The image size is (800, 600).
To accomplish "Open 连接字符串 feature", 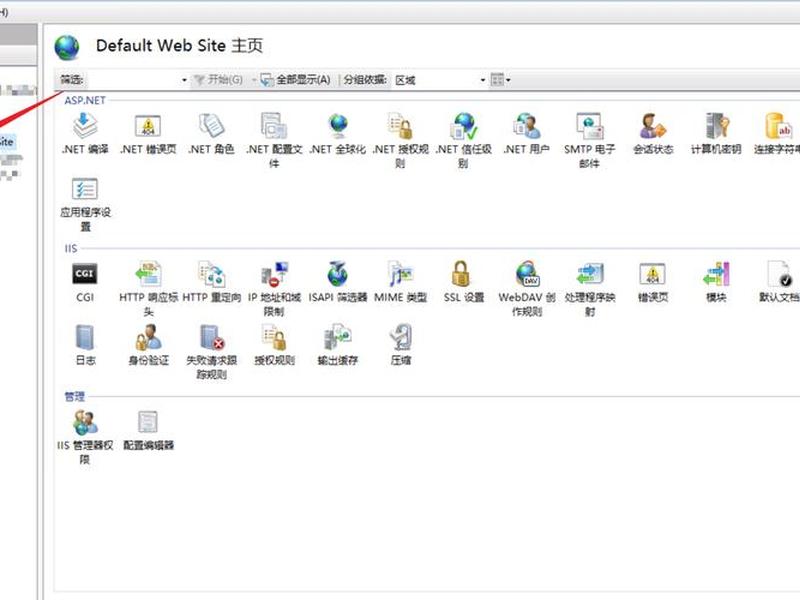I will pyautogui.click(x=778, y=134).
